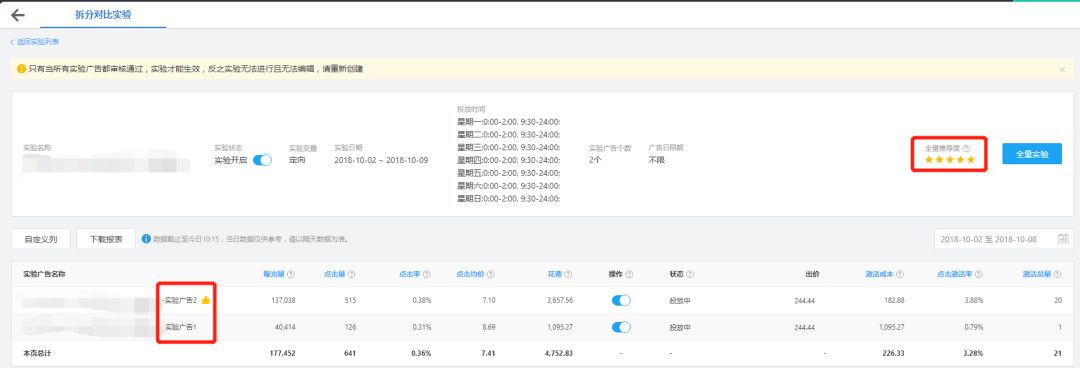Click the help icon next to 激活总量
This screenshot has width=1080, height=368.
coord(1057,274)
